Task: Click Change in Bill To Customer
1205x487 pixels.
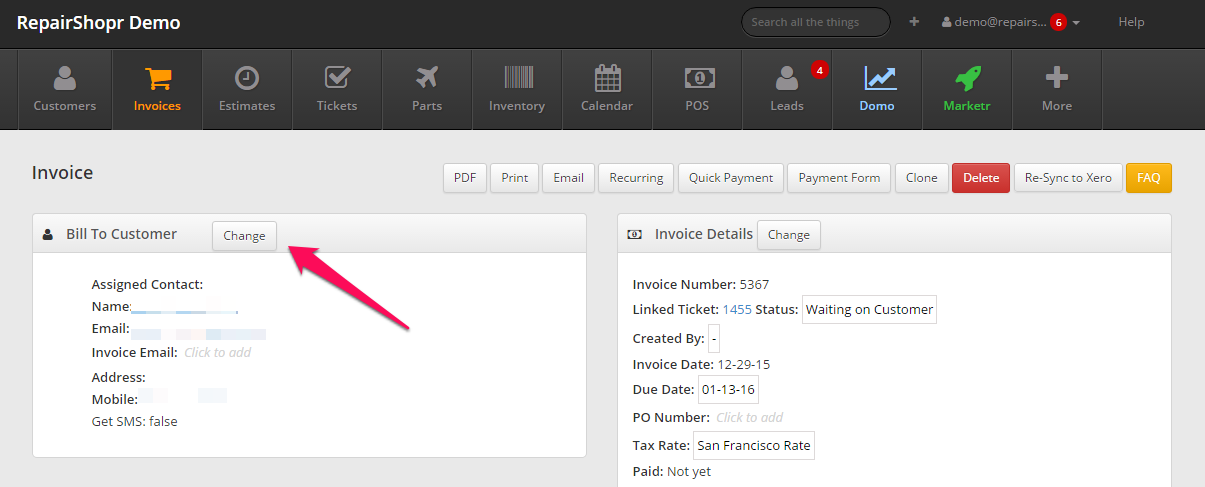Action: pos(244,236)
